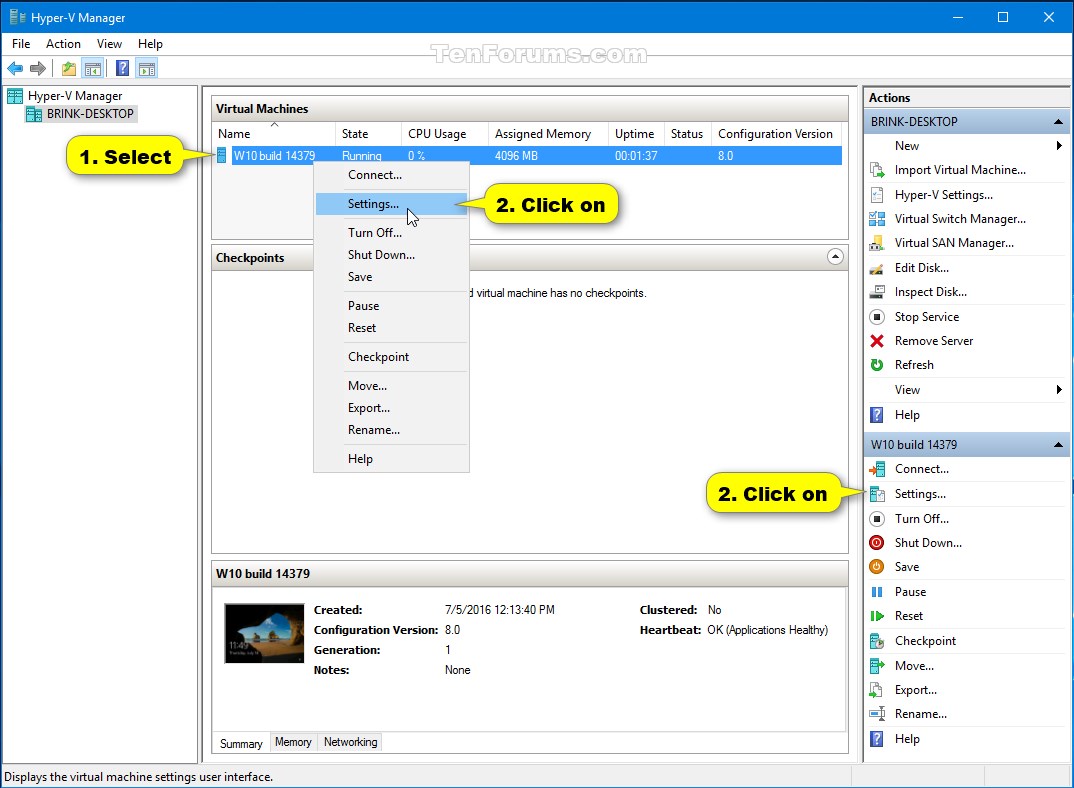Select the Edit Disk icon
The image size is (1074, 788).
(877, 267)
